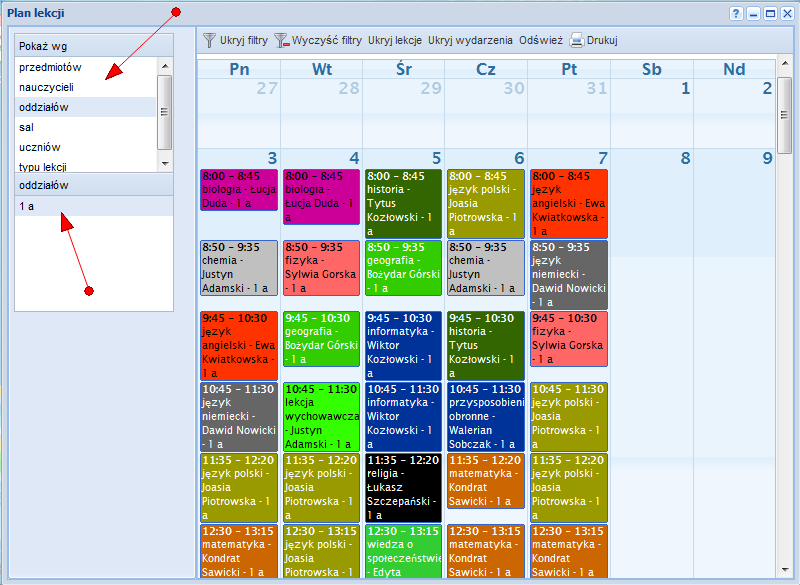The image size is (800, 585).
Task: Open Friday 8:00 język angielski lesson
Action: pyautogui.click(x=569, y=204)
